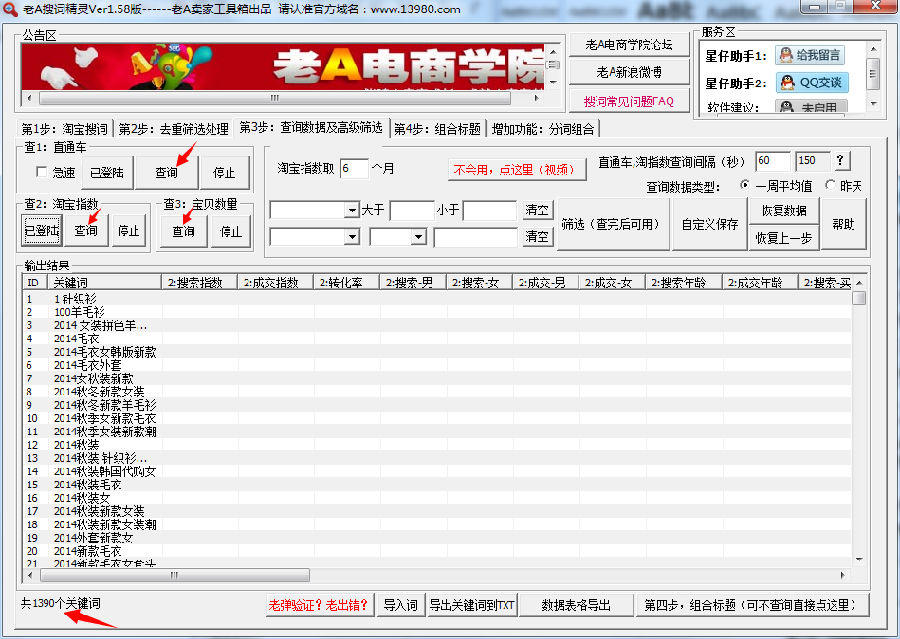Click 服务区 vertical scrollbar
The image size is (900, 639).
[873, 74]
